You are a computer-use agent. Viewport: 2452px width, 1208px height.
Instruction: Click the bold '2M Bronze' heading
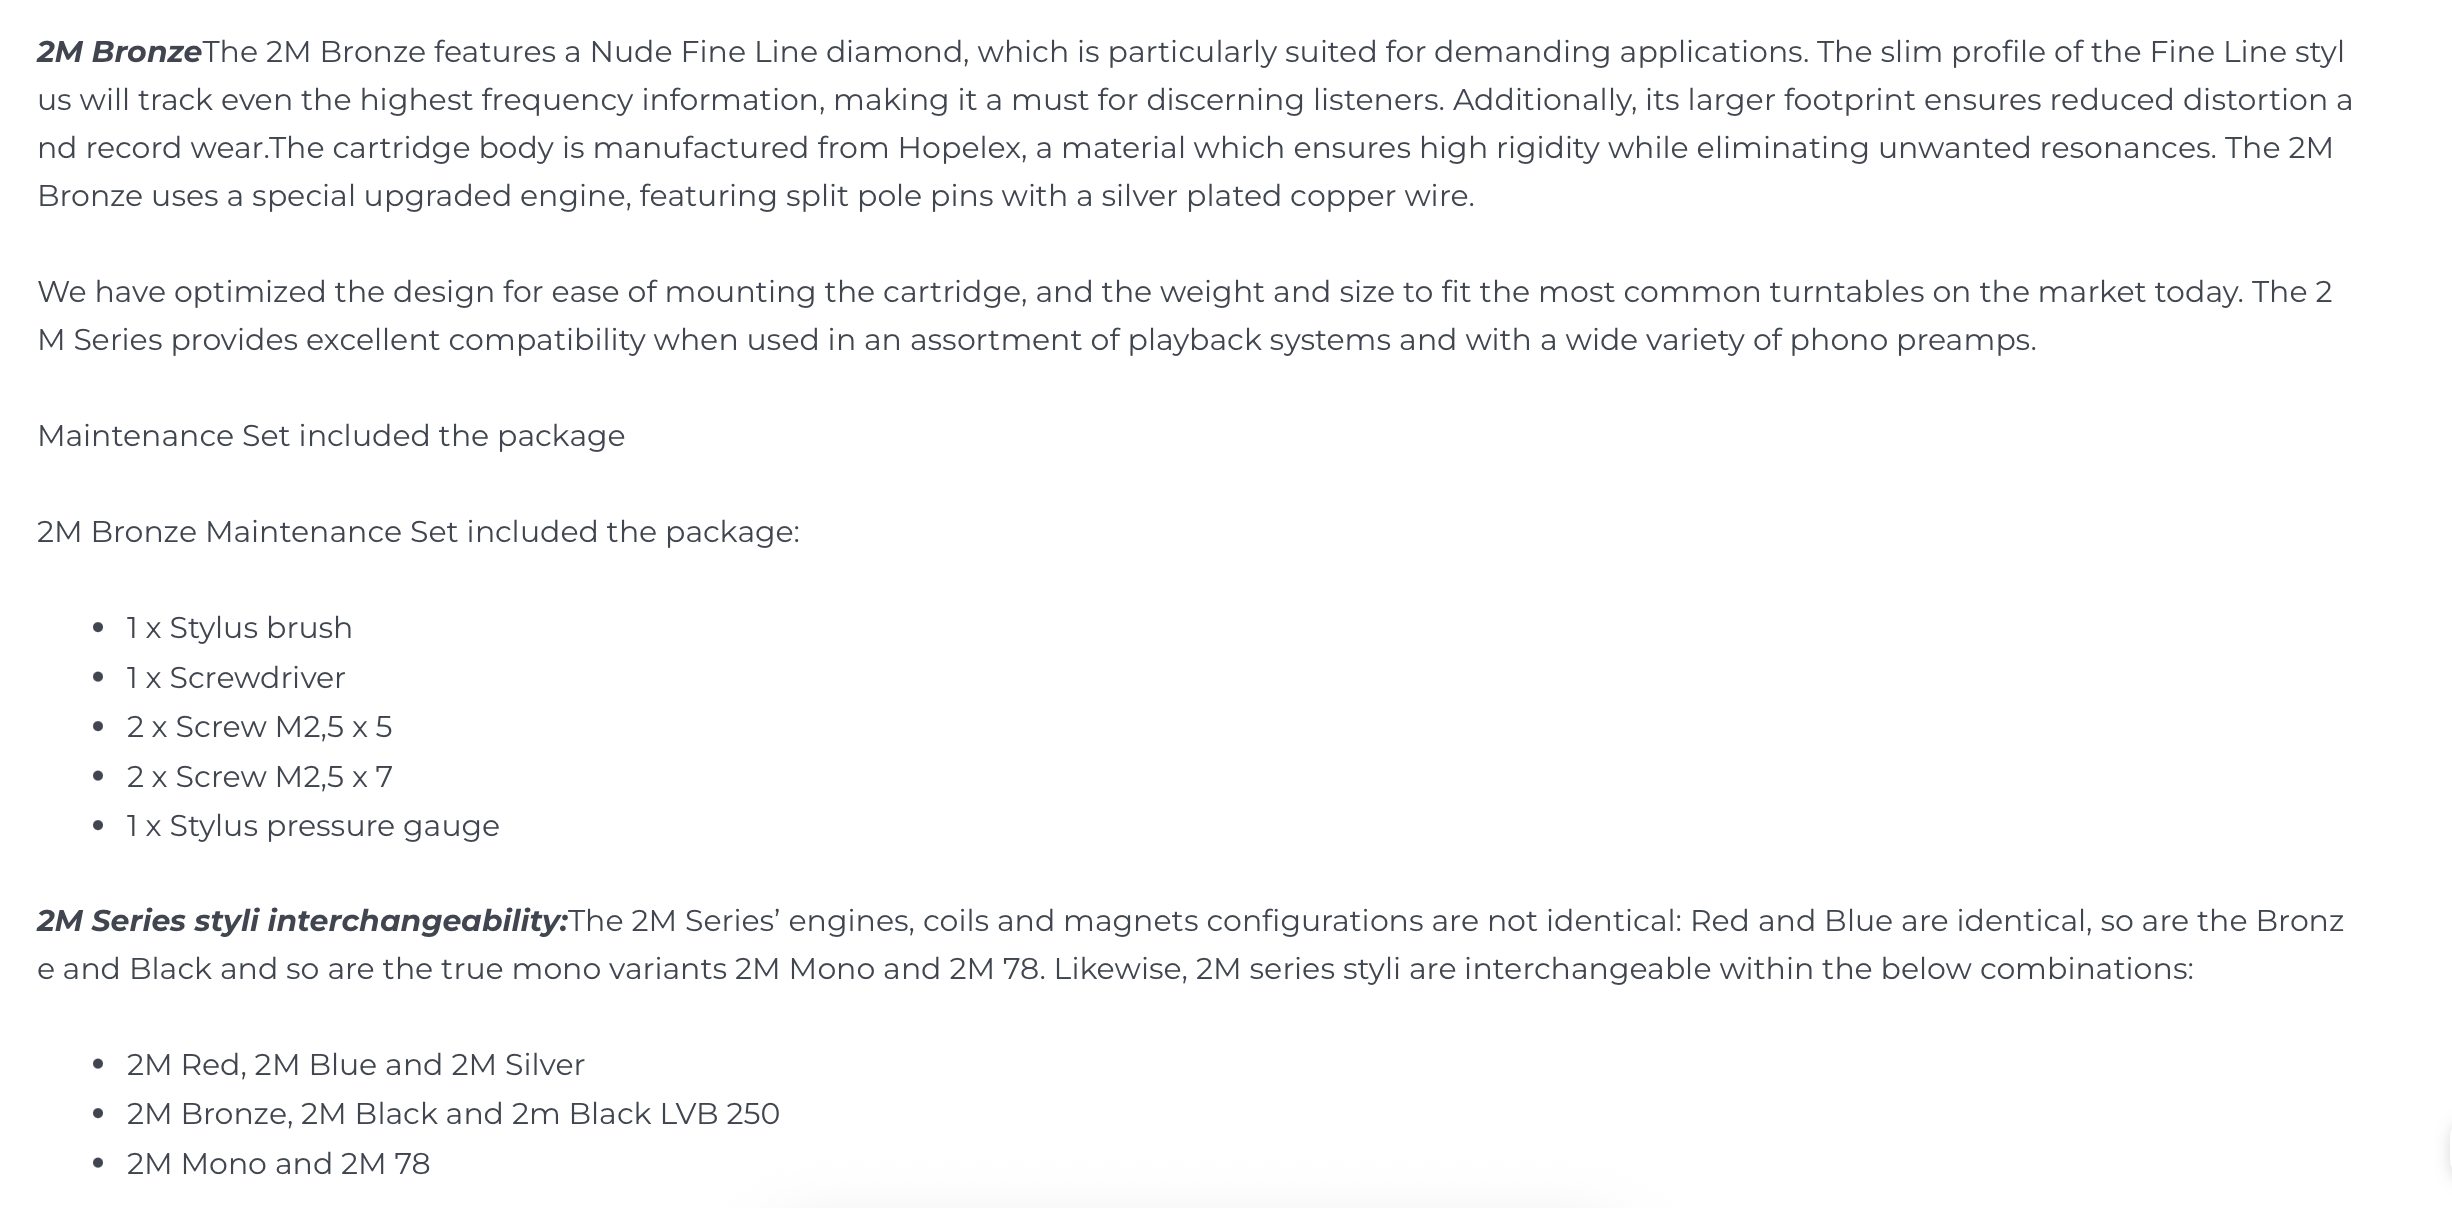click(120, 52)
